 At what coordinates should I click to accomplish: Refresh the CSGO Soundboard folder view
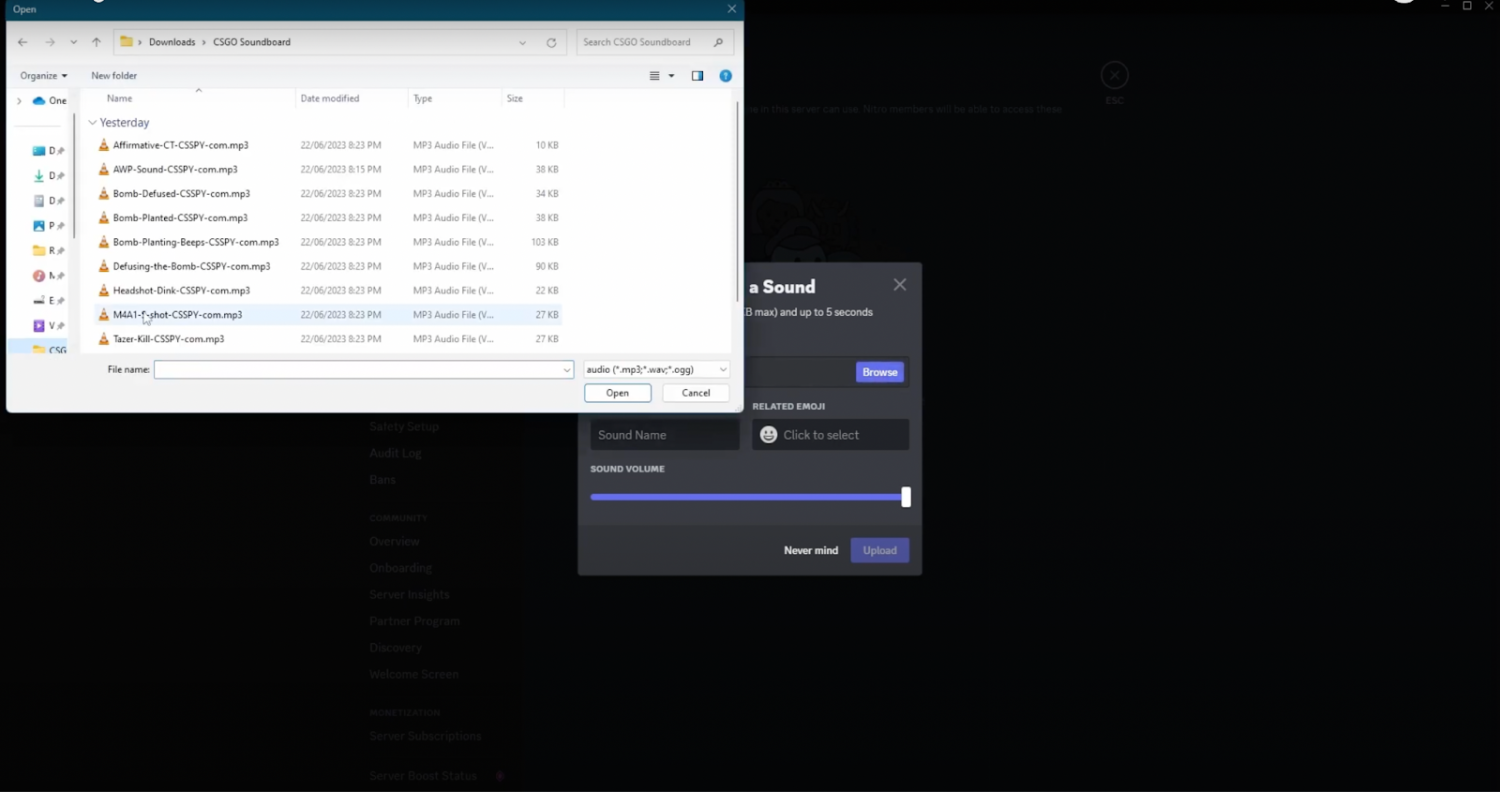[551, 42]
